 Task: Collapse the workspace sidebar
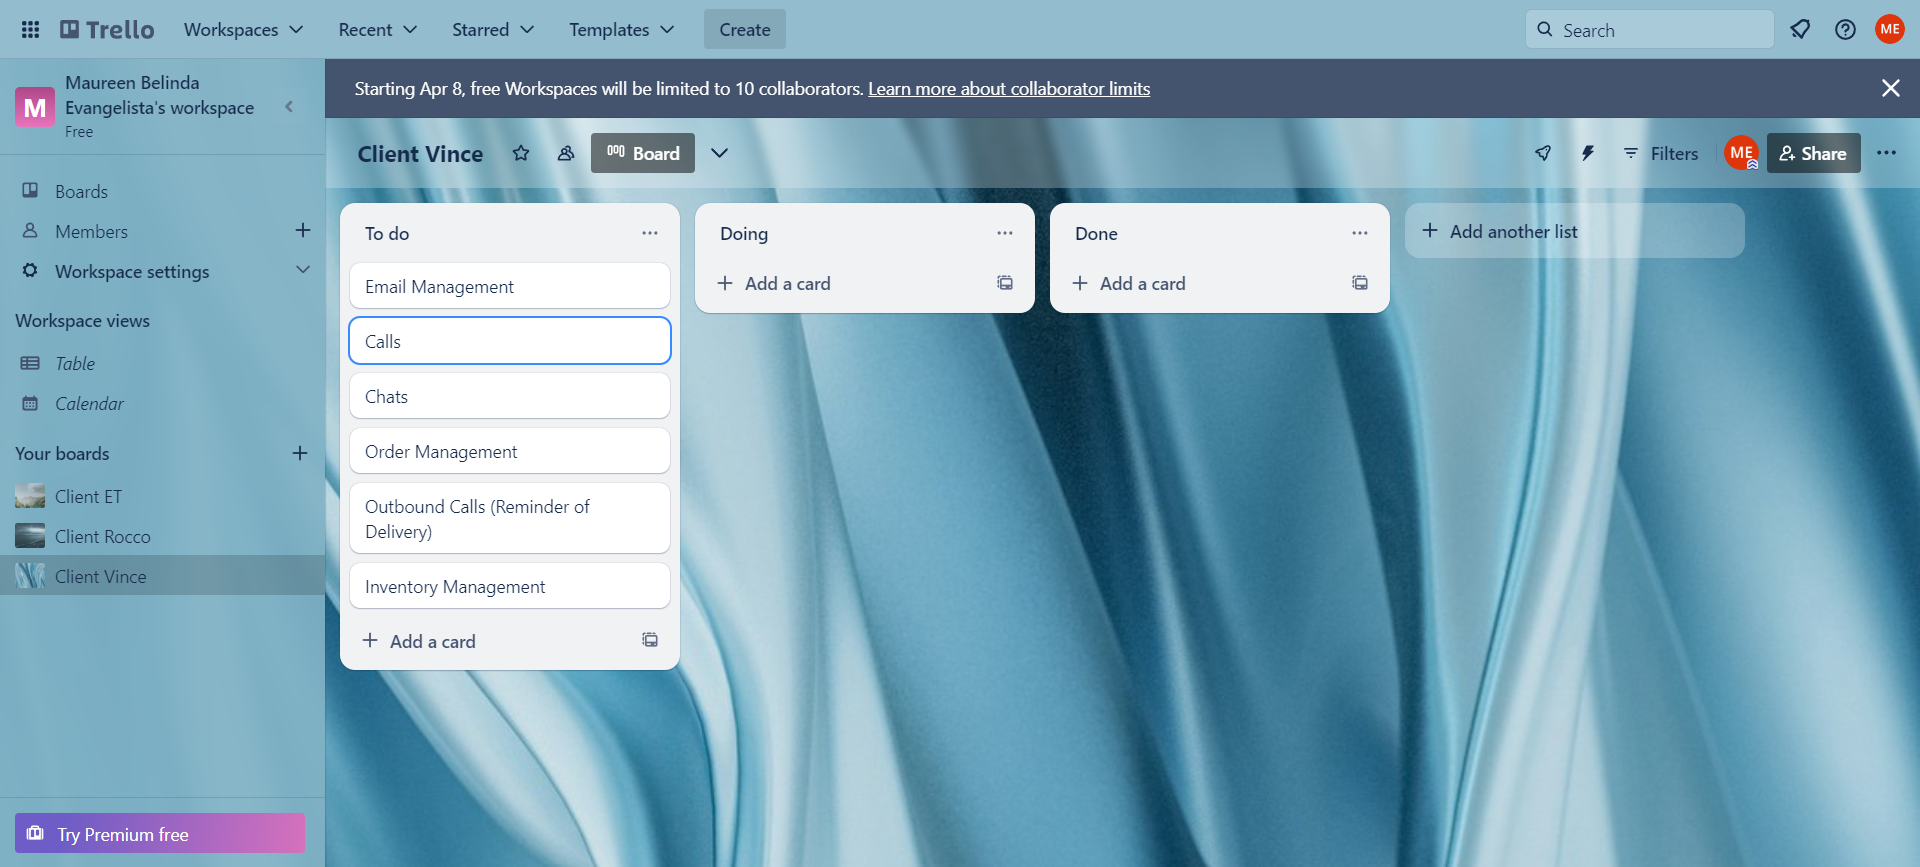[290, 106]
